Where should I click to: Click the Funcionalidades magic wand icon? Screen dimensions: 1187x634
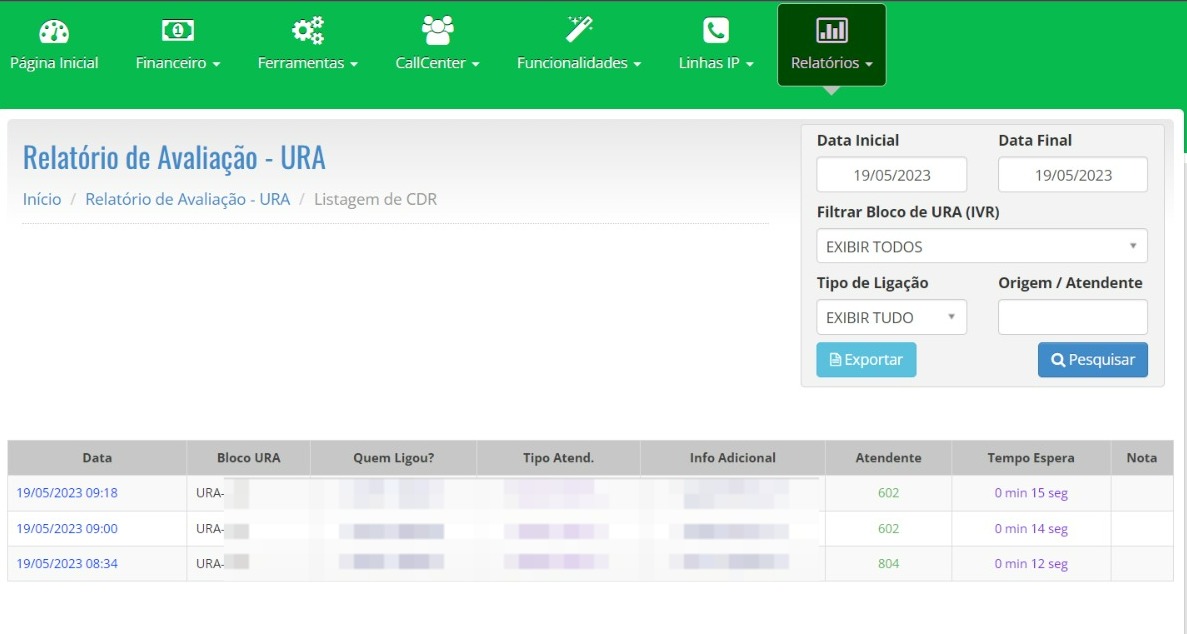[579, 30]
